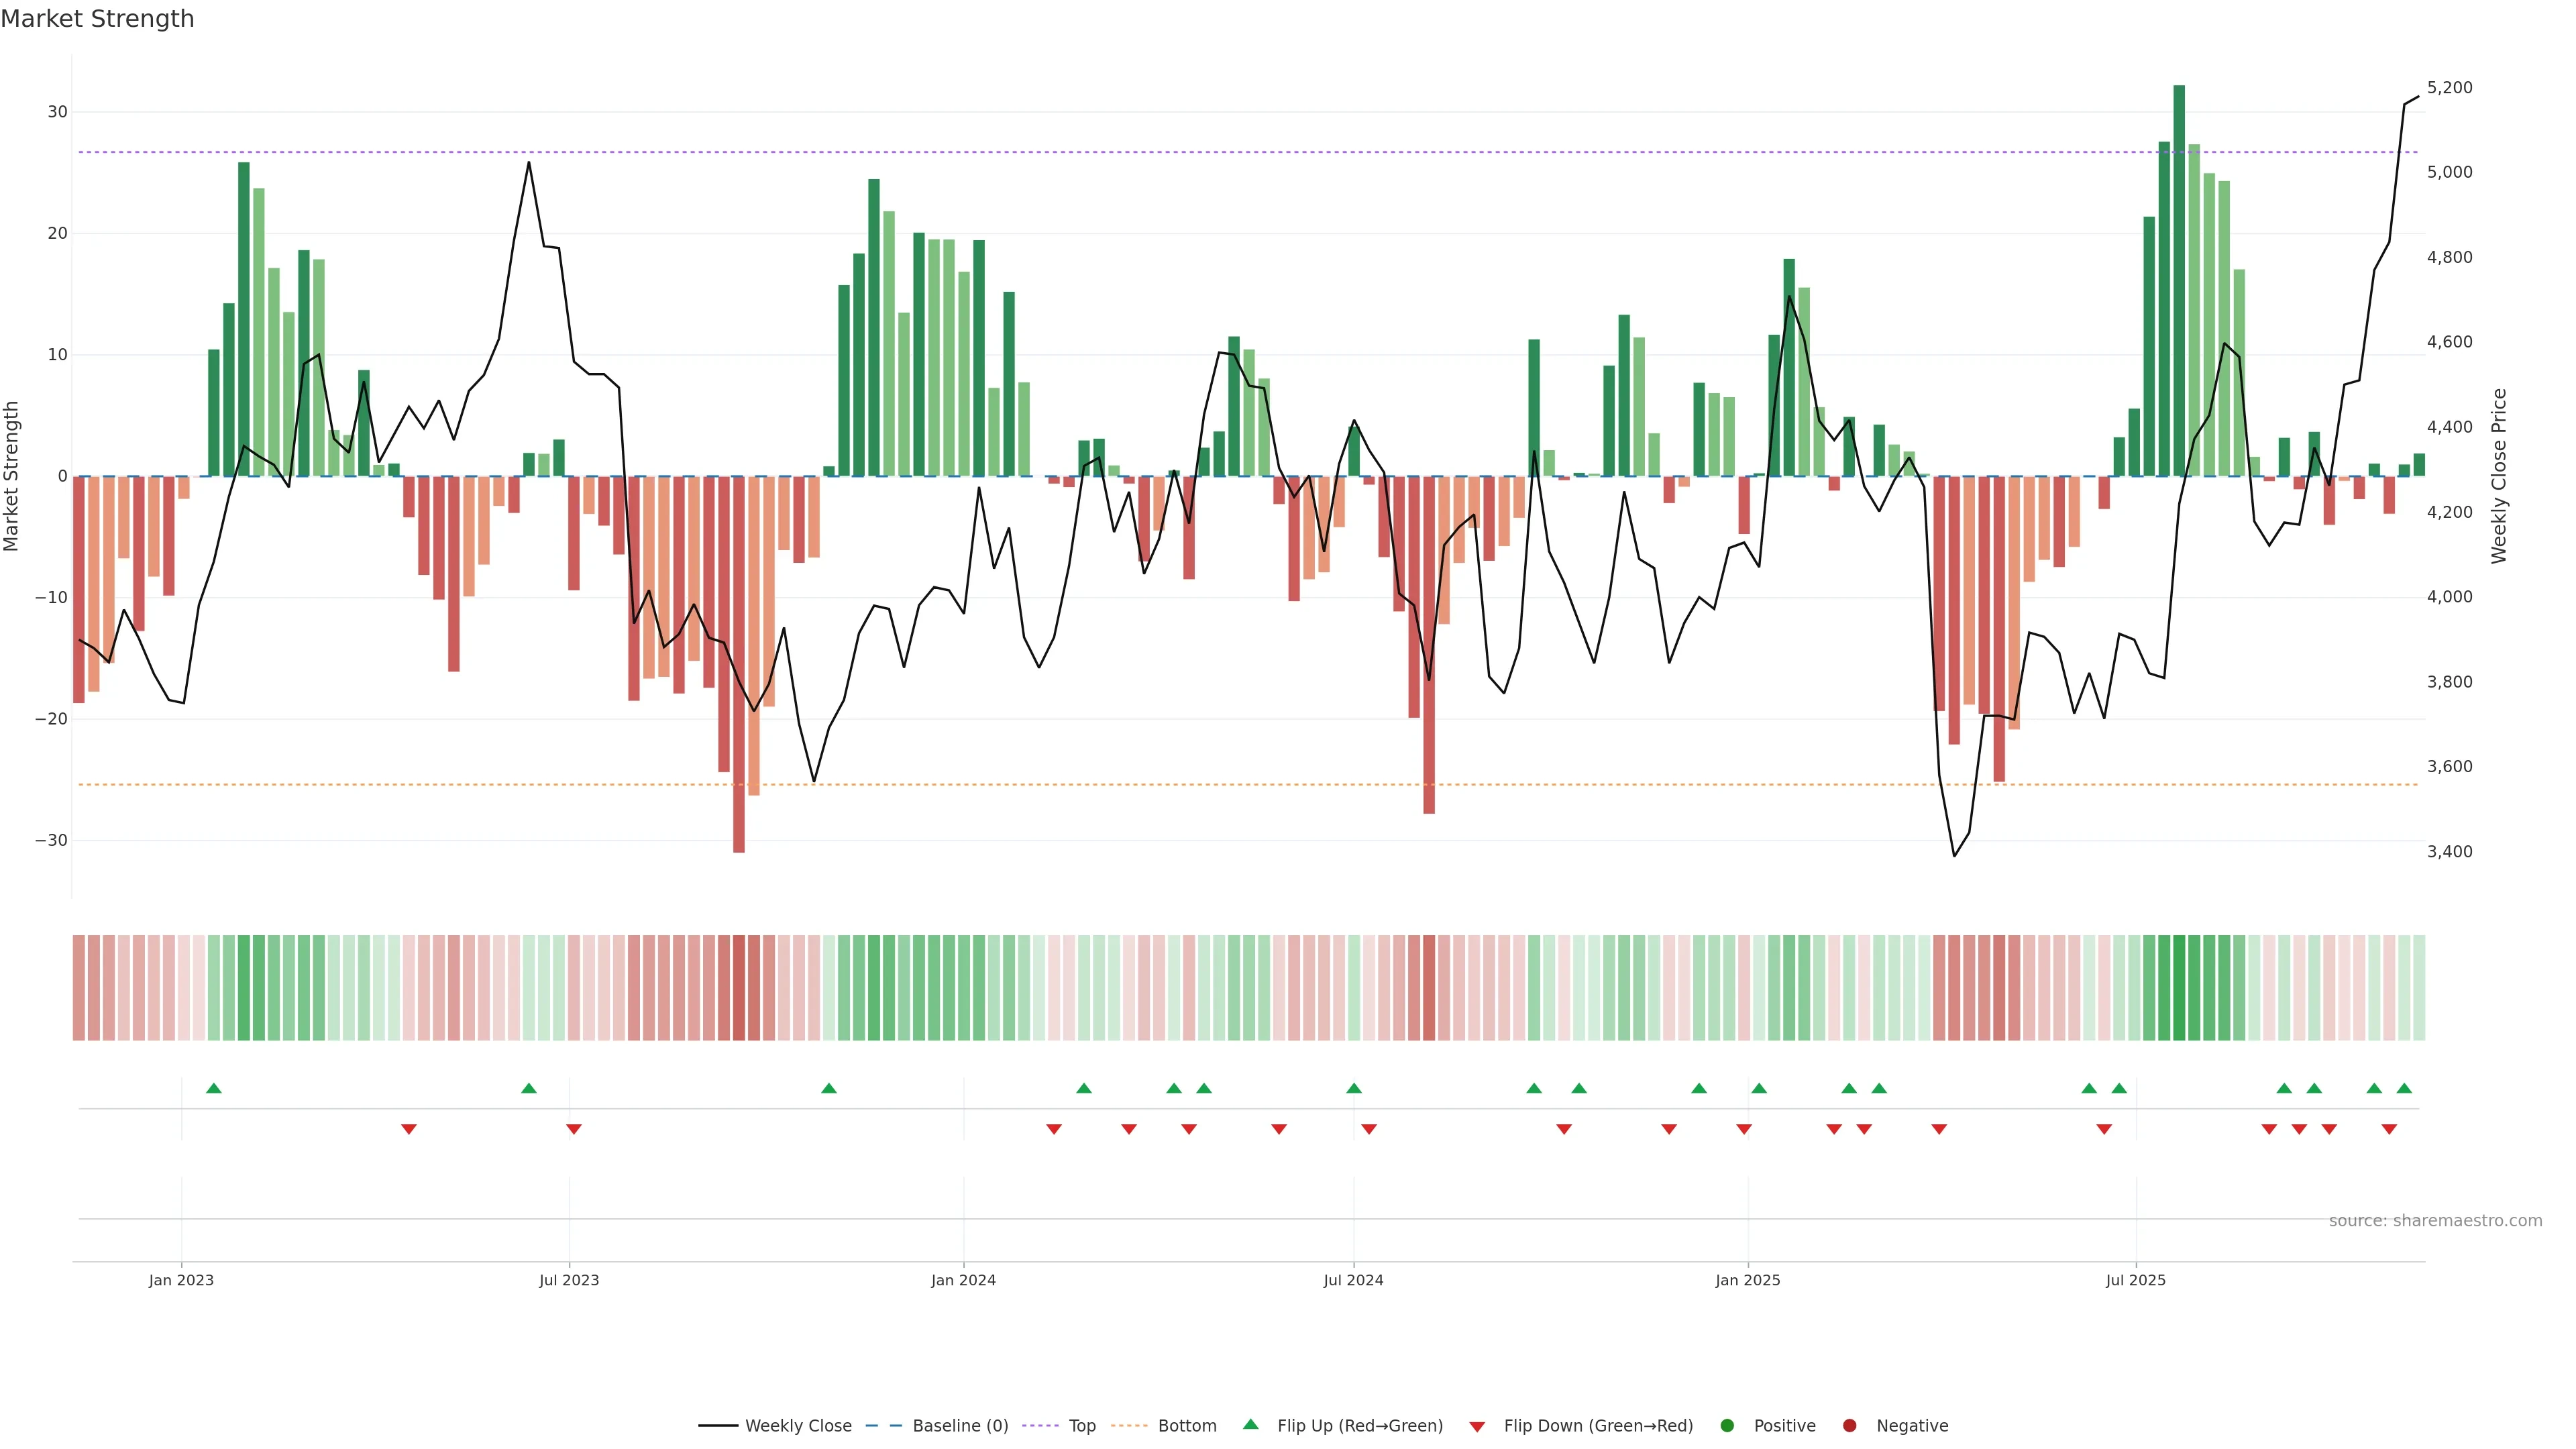Click the red Flip Down triangle legend icon

pyautogui.click(x=1477, y=1427)
